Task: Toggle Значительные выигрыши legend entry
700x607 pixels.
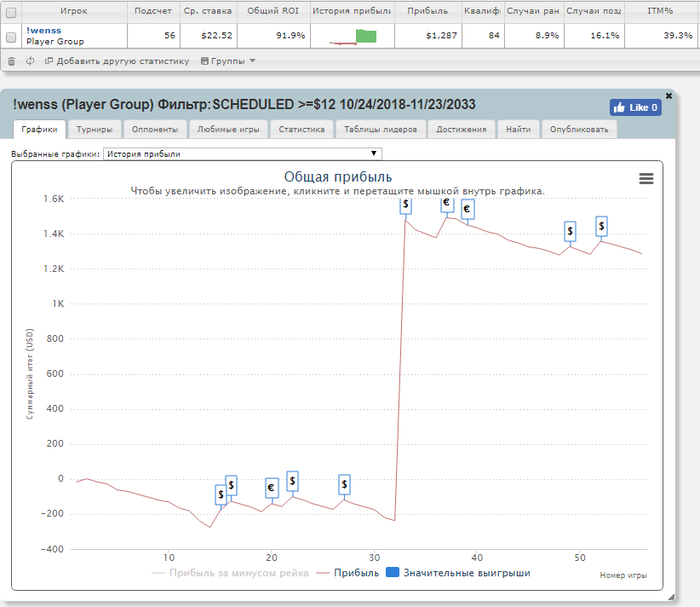Action: pos(458,573)
